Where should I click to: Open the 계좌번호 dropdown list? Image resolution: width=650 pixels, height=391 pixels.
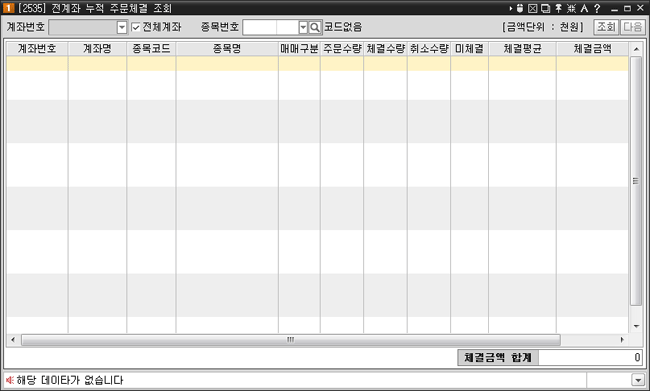121,27
